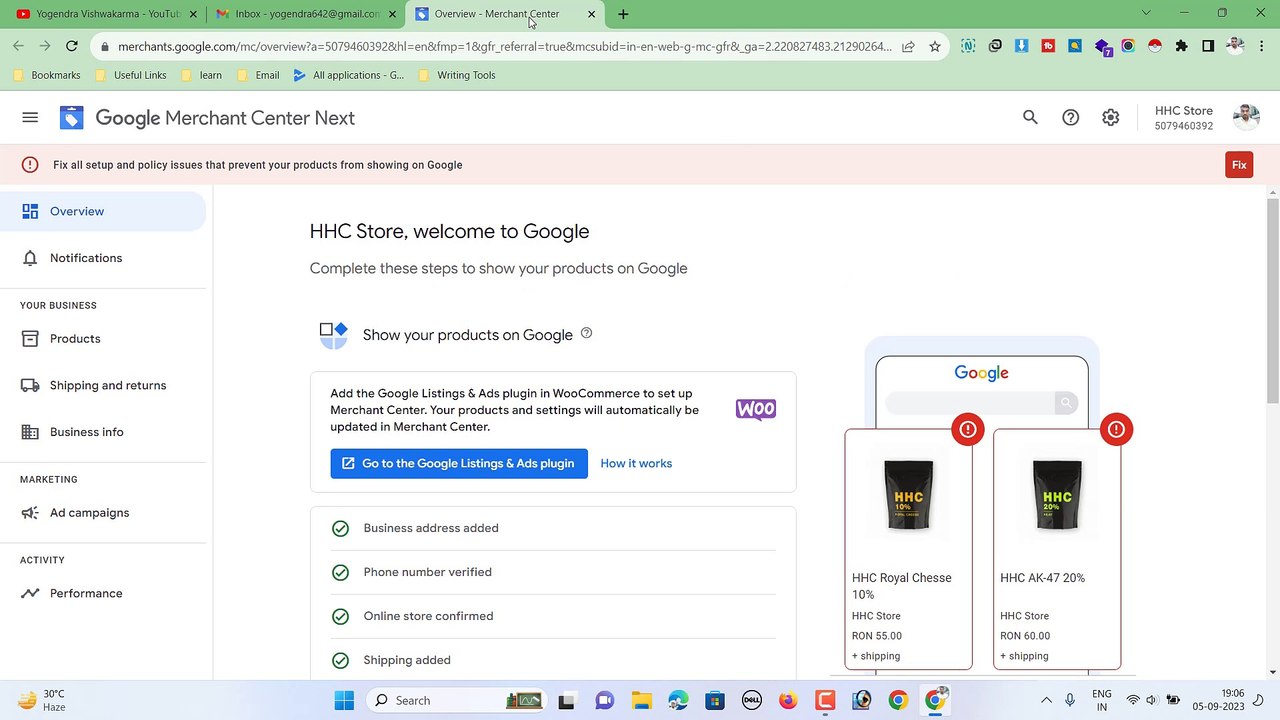Open the weather widget 30°C Haze
This screenshot has height=720, width=1280.
42,700
